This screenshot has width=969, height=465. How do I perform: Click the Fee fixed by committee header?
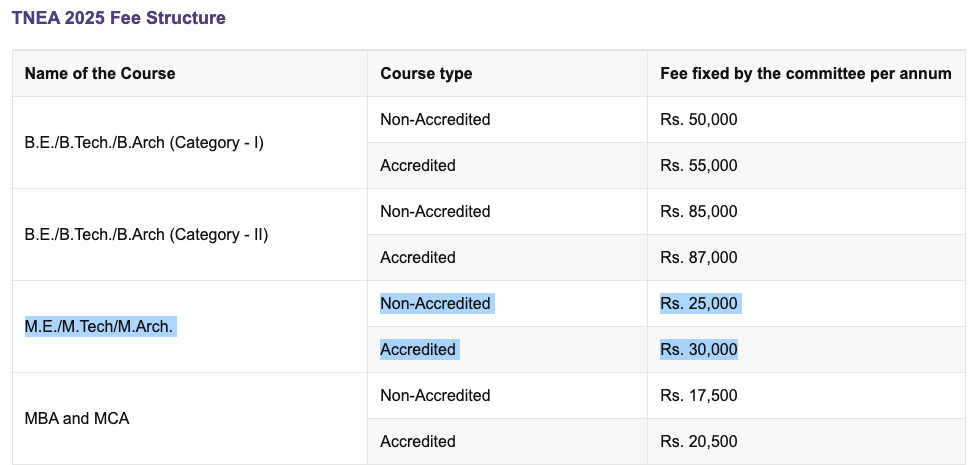point(805,73)
